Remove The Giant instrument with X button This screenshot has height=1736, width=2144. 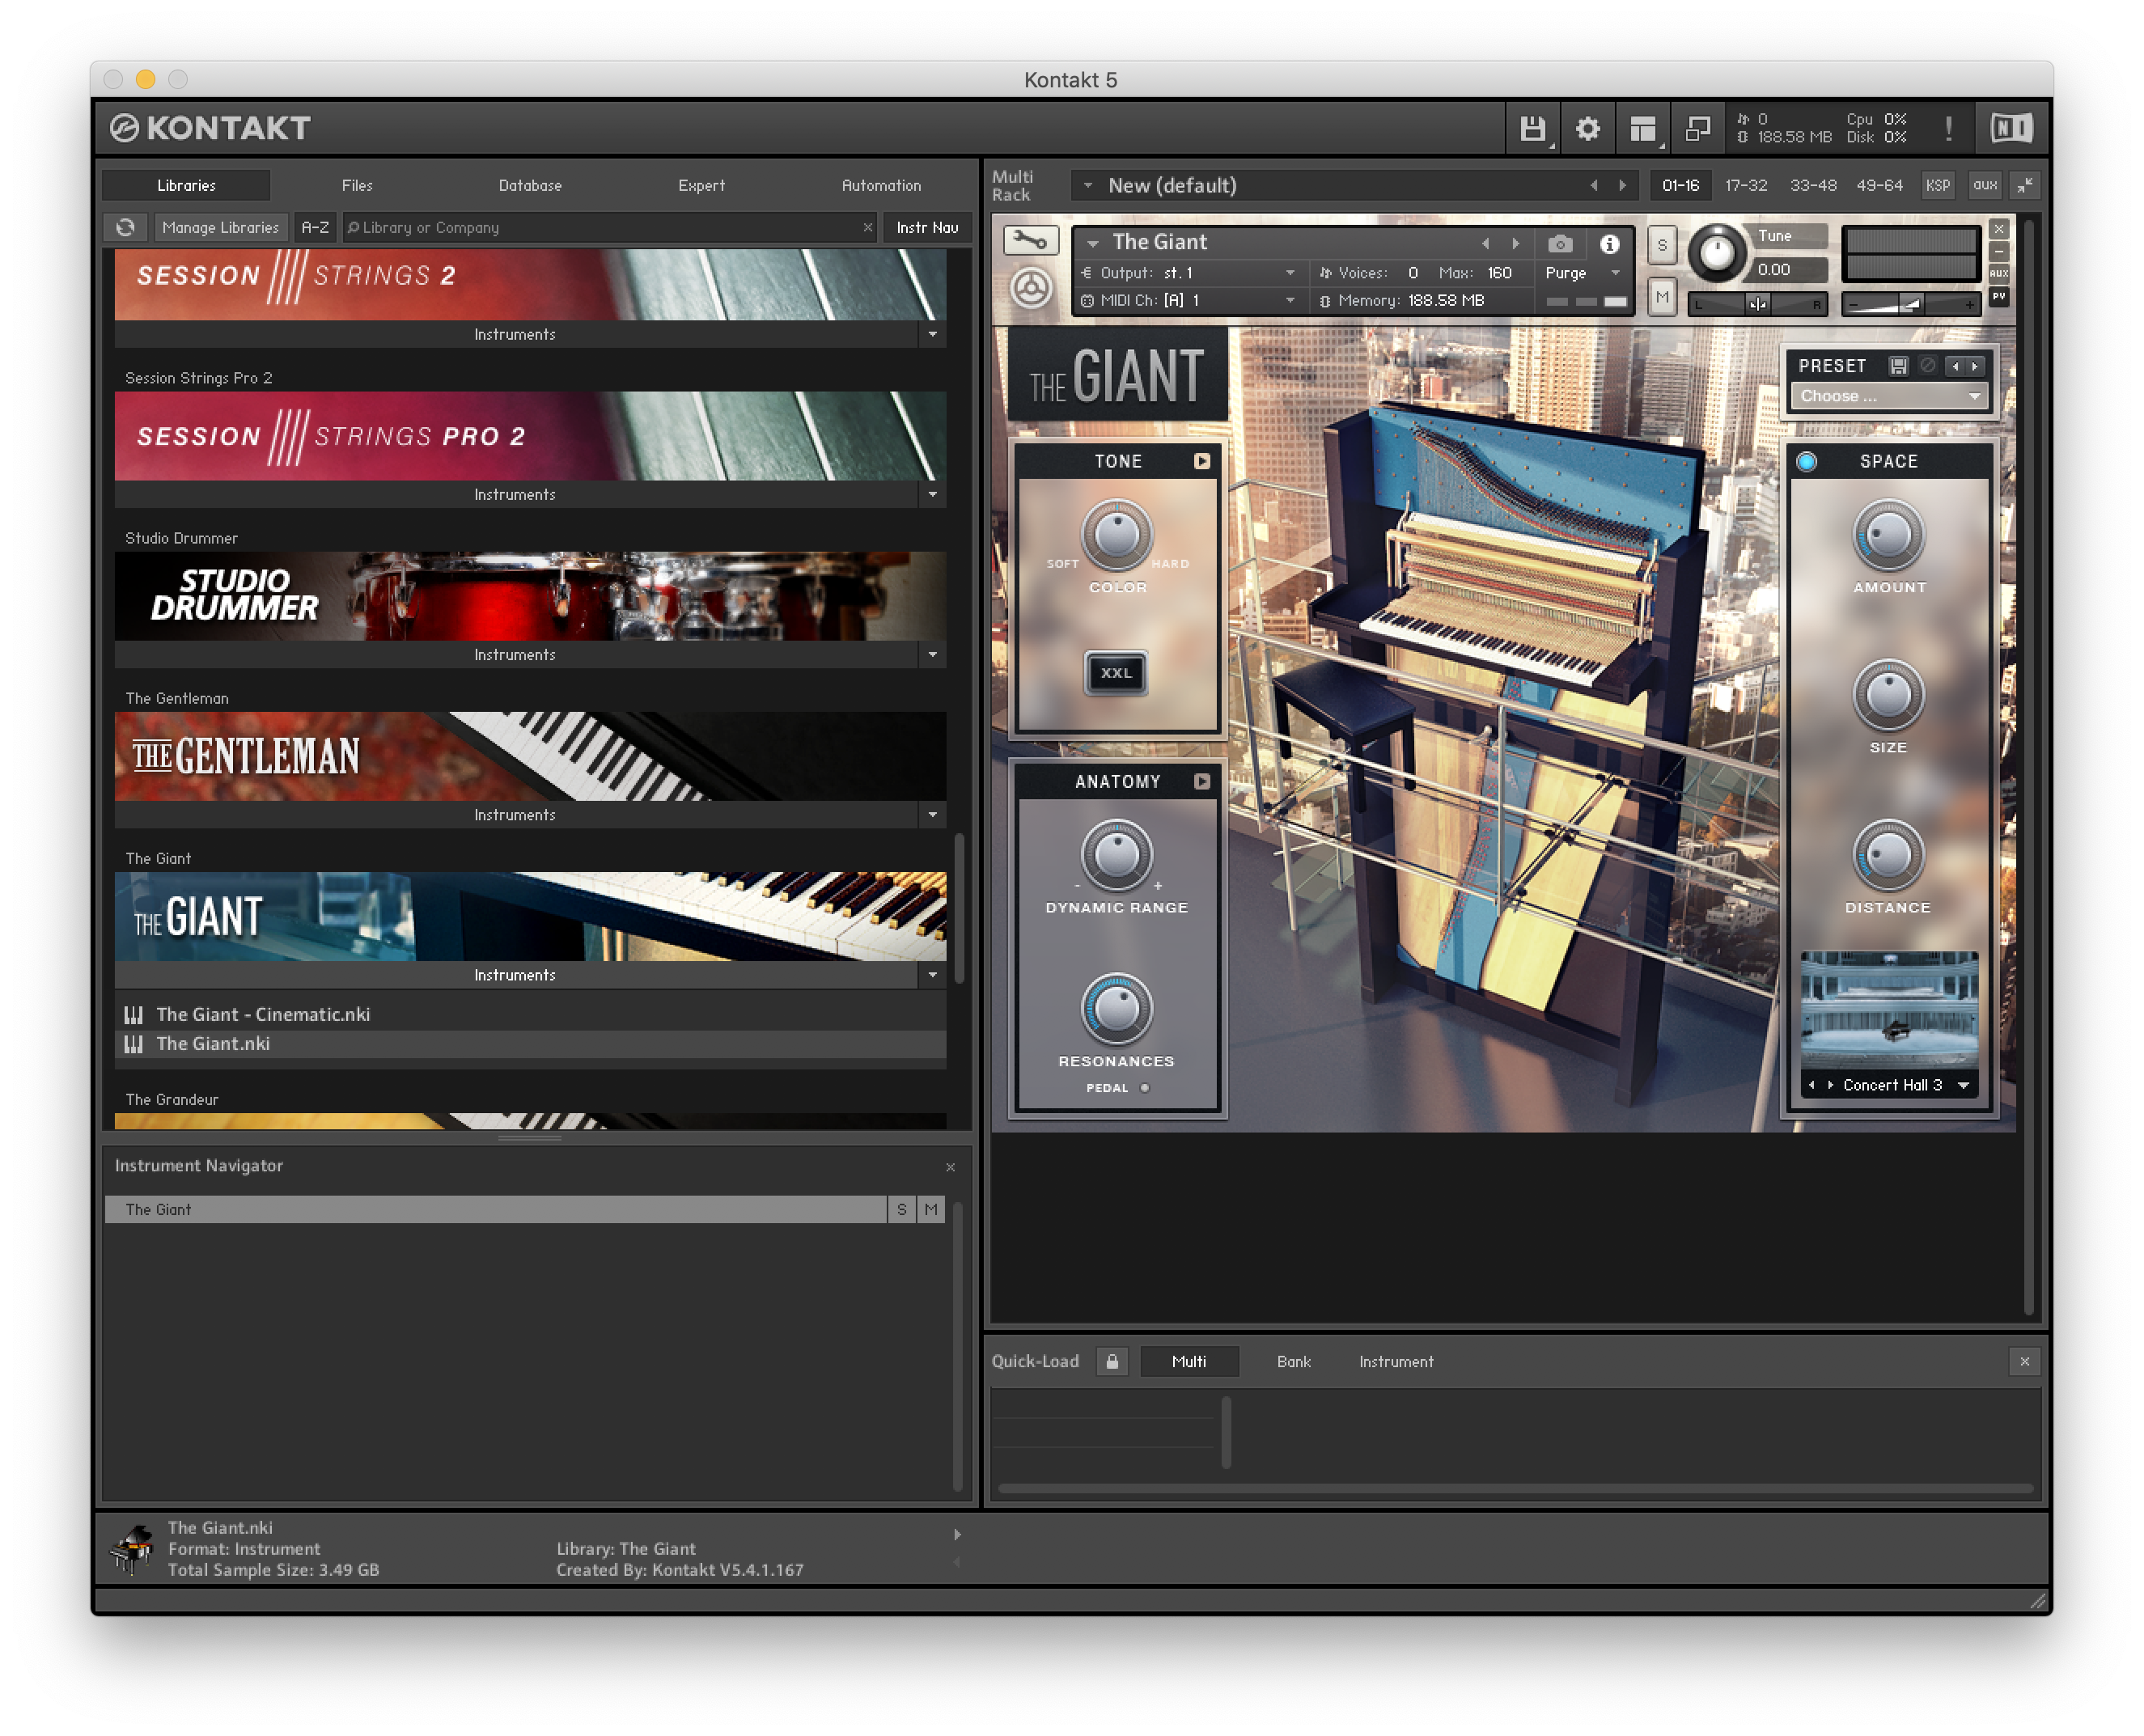1998,229
